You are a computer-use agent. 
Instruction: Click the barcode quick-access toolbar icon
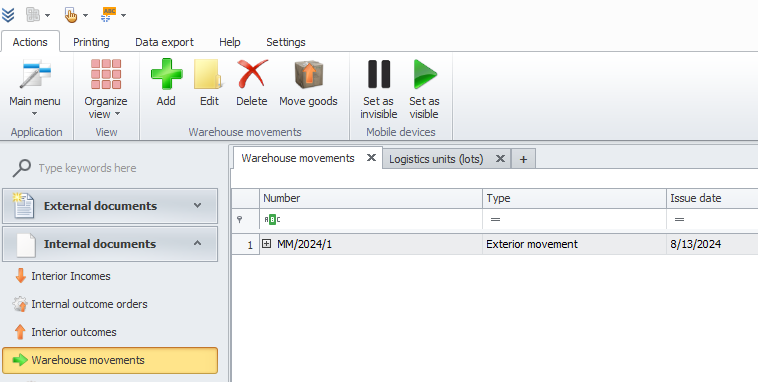point(33,15)
